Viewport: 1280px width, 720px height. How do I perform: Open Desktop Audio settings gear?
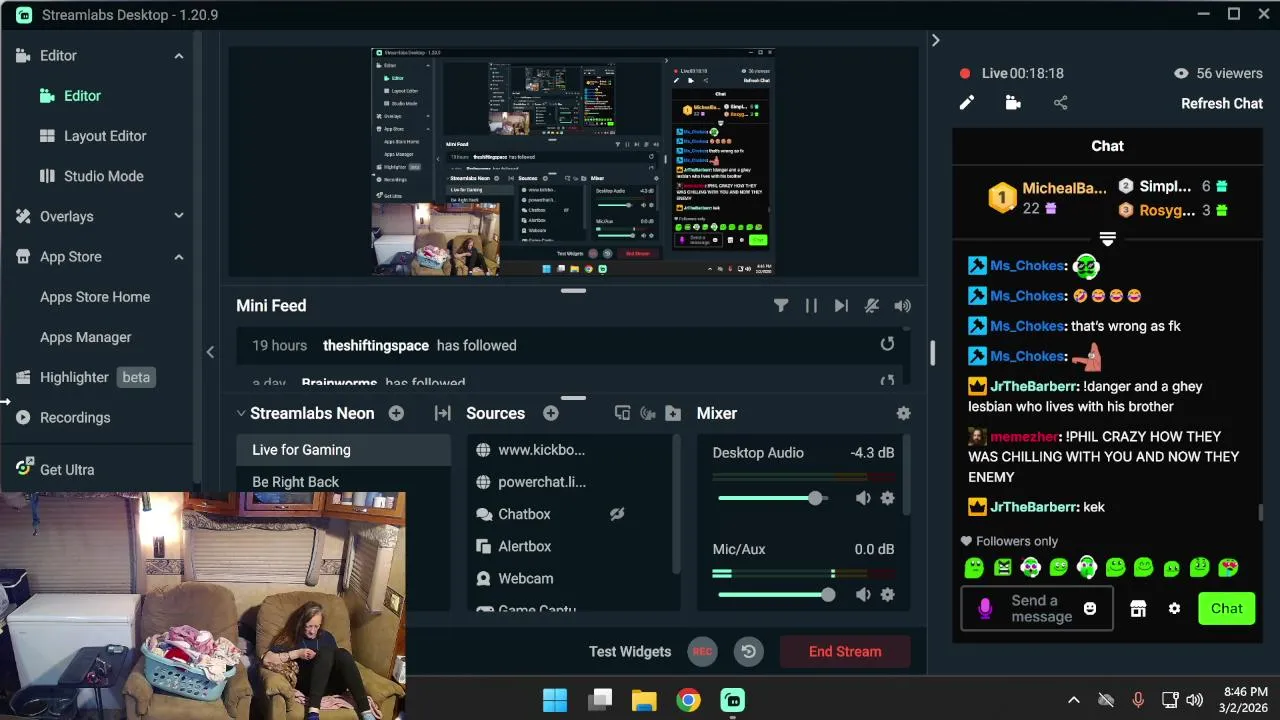tap(887, 498)
